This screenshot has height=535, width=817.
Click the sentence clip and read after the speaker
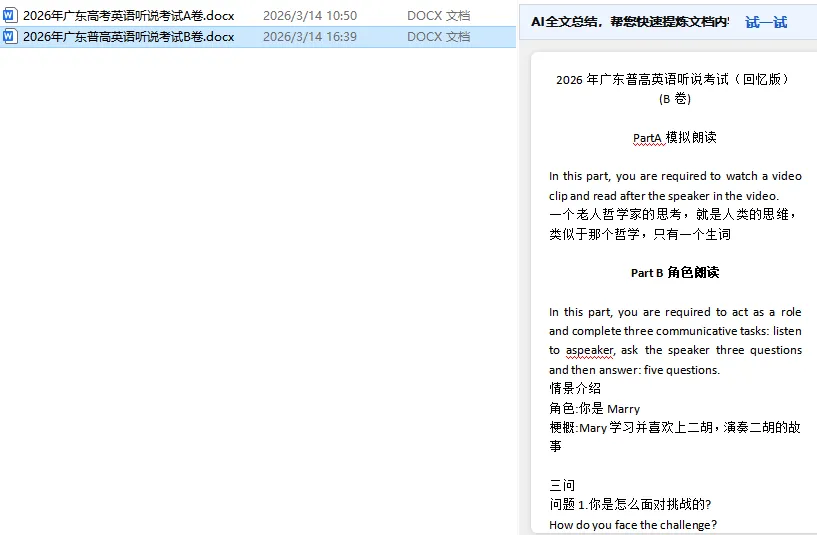point(664,196)
